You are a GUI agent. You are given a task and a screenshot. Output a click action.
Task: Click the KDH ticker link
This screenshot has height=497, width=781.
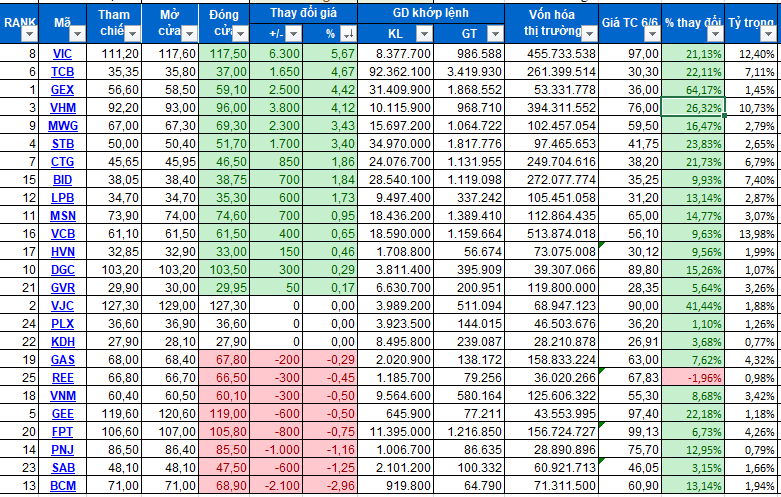tap(62, 342)
